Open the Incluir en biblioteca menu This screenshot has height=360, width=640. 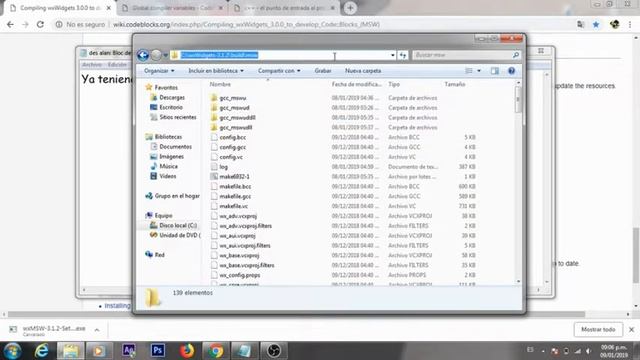[x=216, y=71]
